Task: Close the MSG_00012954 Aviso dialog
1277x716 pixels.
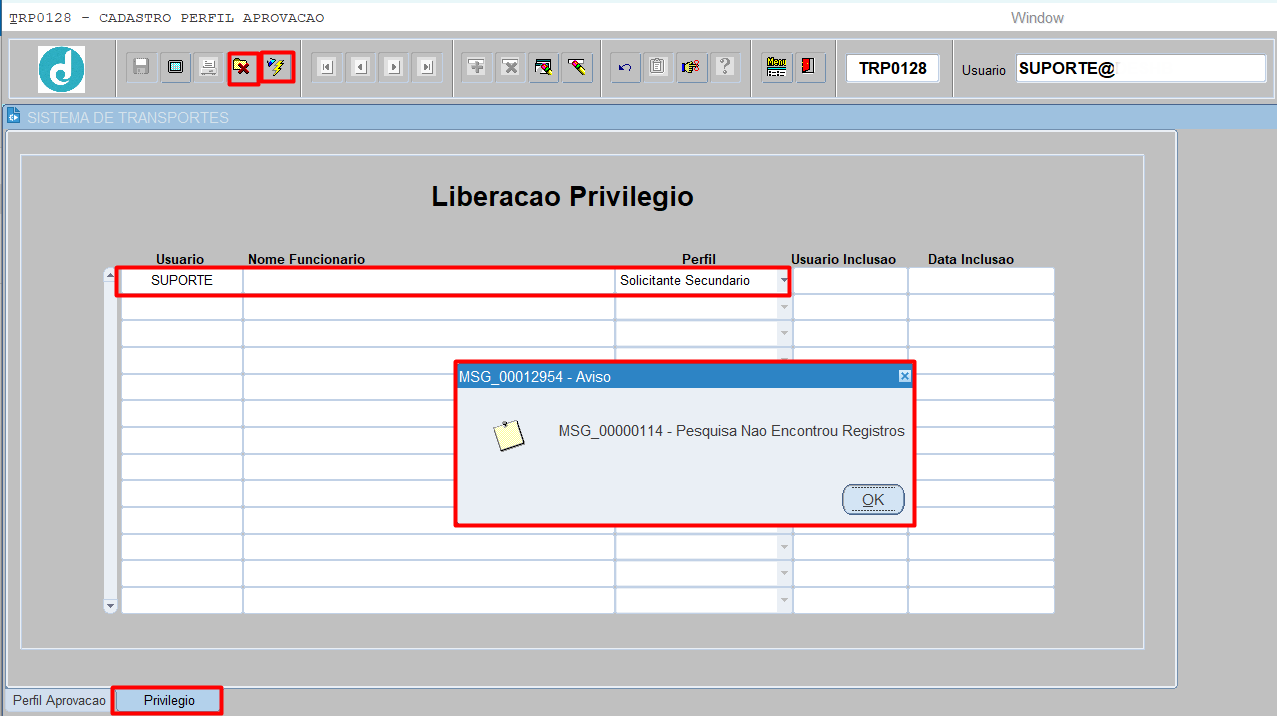Action: [x=904, y=377]
